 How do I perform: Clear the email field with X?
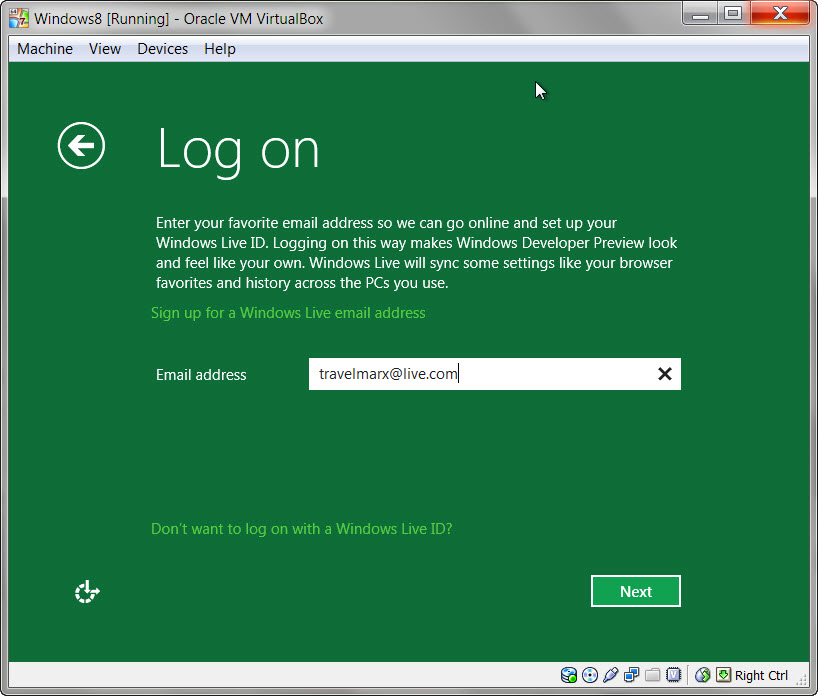click(x=664, y=374)
